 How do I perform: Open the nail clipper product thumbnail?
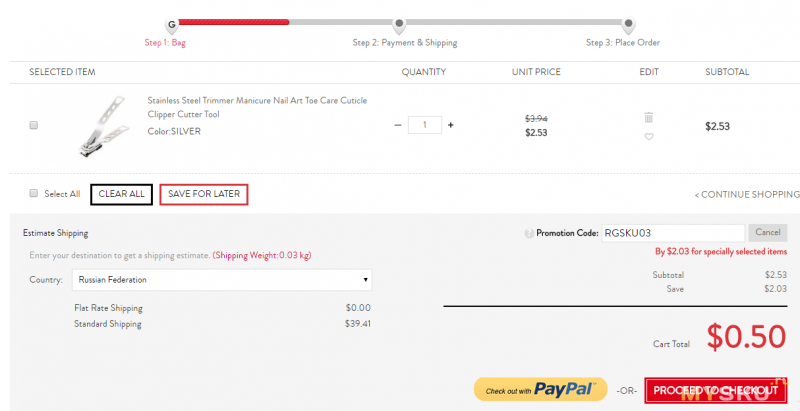pos(103,126)
